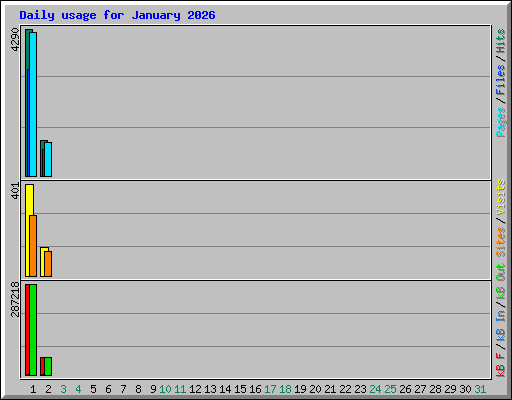Click day 21 on the axis
This screenshot has width=512, height=400.
(x=330, y=389)
